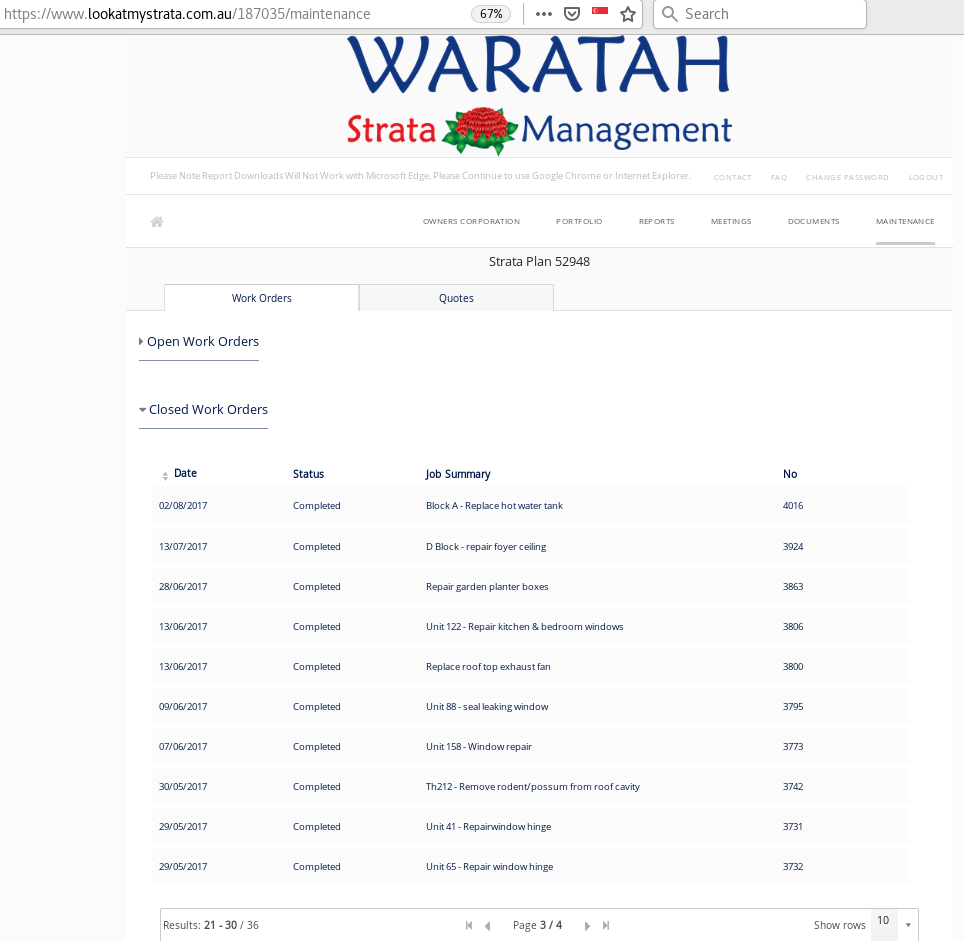
Task: Switch to the Quotes tab
Action: pyautogui.click(x=456, y=298)
